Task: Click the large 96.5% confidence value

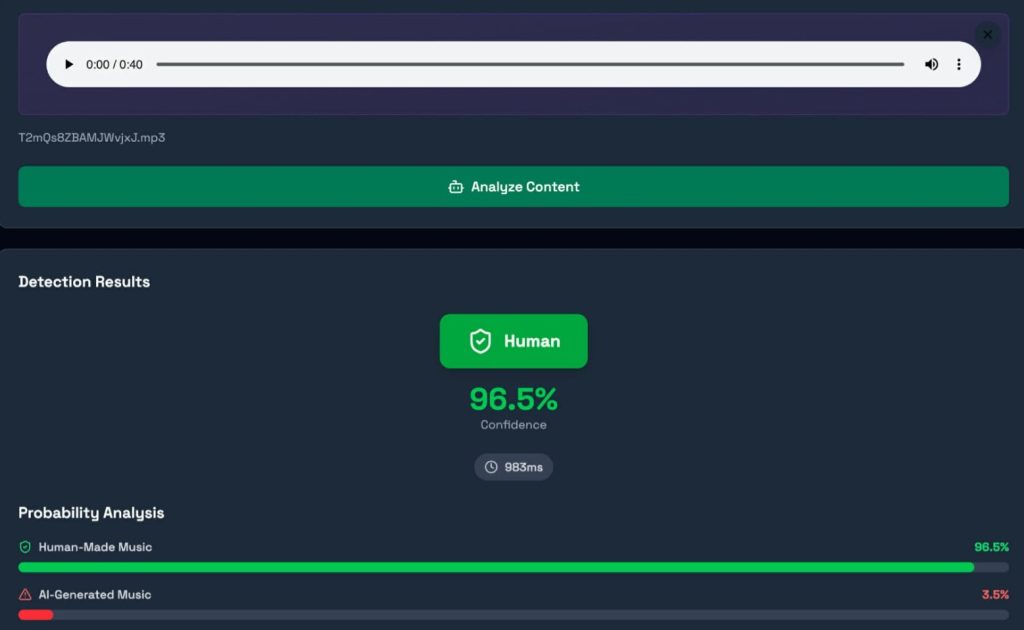Action: click(x=513, y=399)
